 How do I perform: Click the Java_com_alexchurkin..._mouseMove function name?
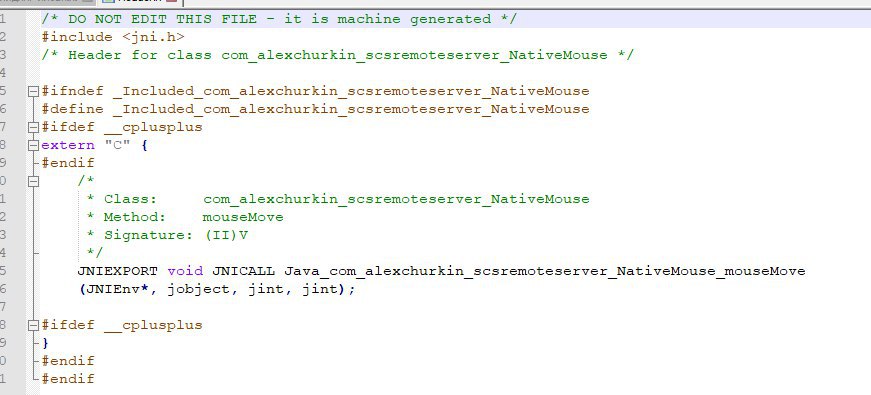click(544, 271)
